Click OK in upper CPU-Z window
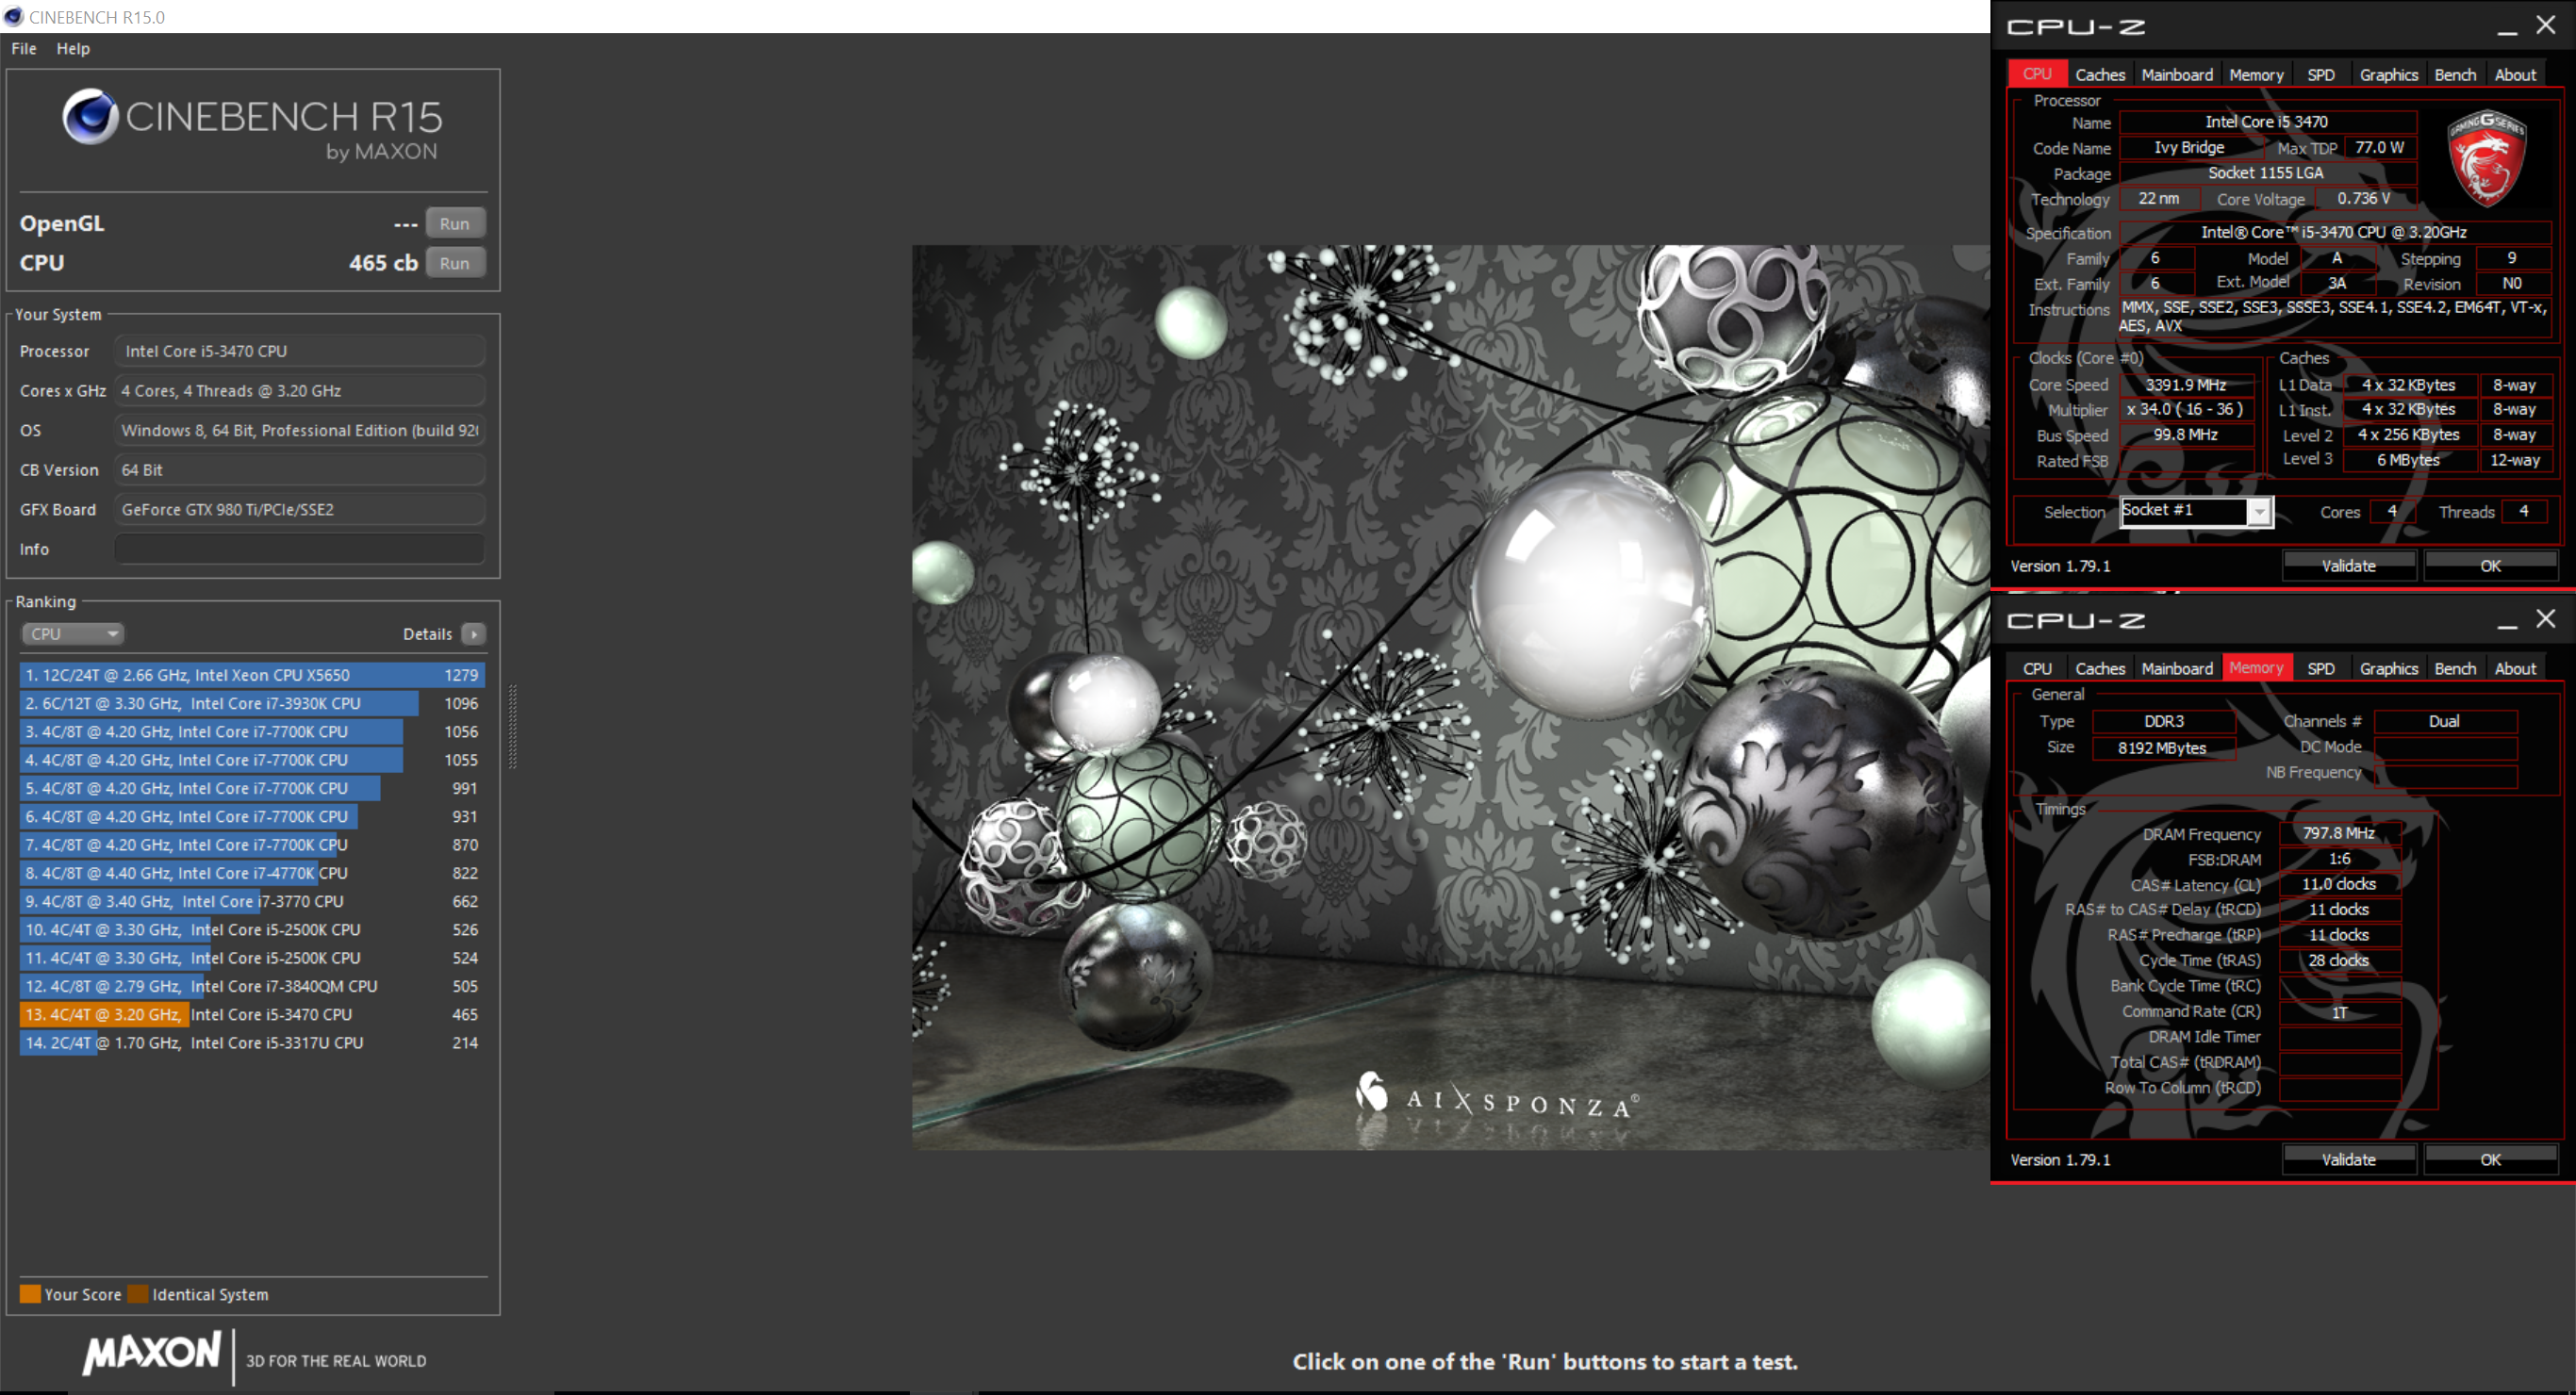 (2490, 566)
